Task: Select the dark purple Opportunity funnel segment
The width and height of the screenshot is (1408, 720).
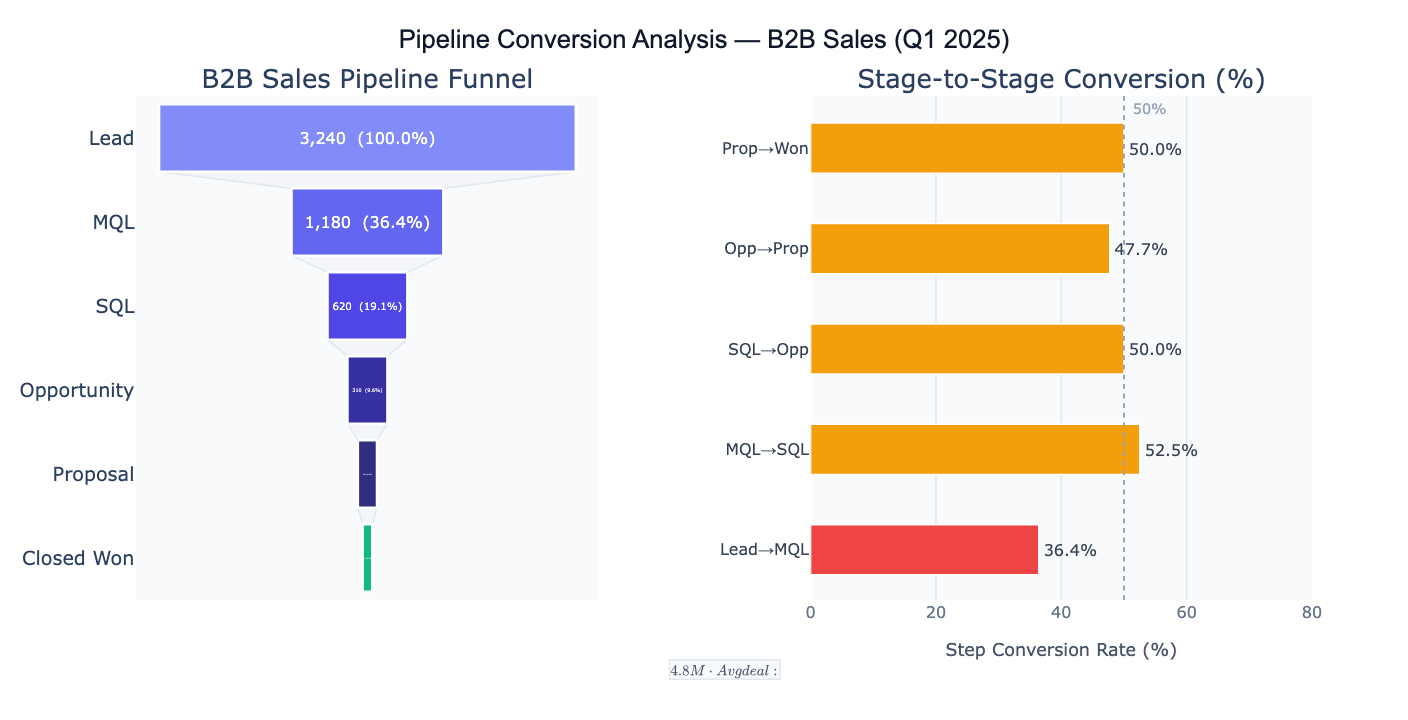Action: (x=367, y=390)
